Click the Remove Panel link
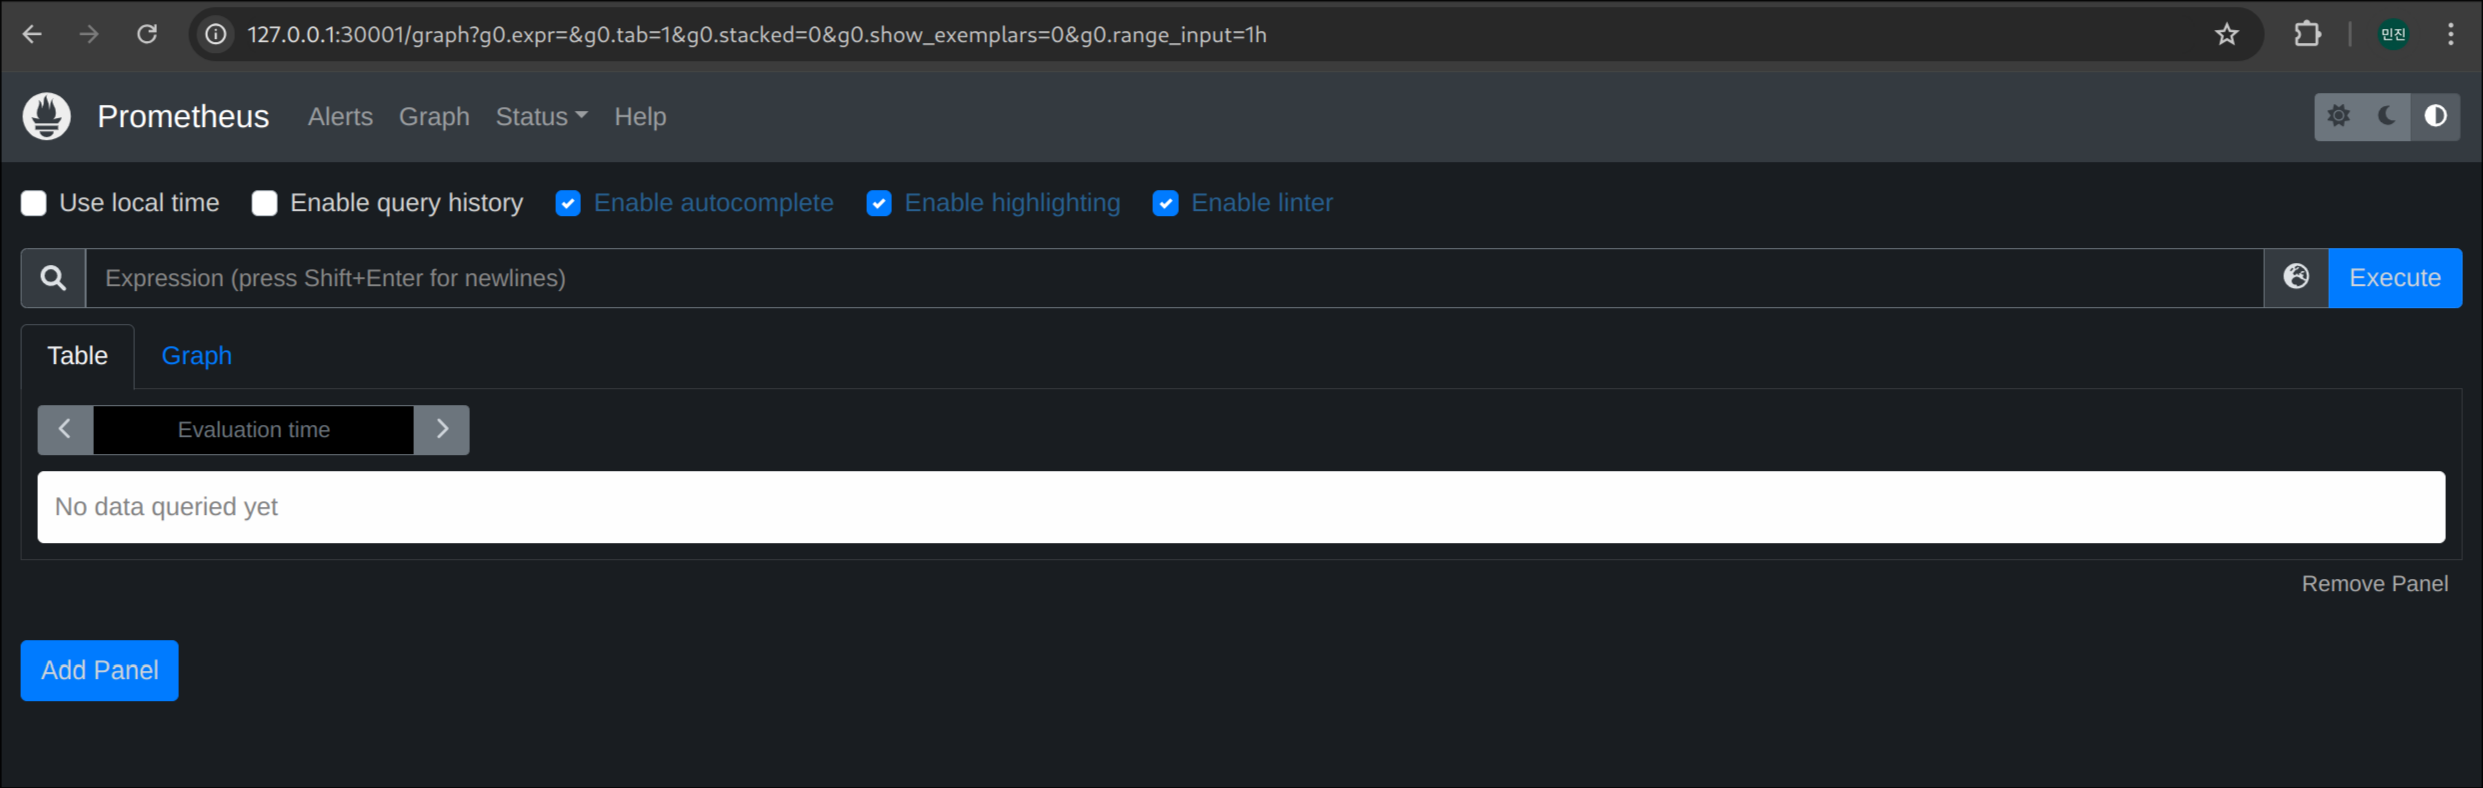This screenshot has height=788, width=2483. click(2374, 584)
